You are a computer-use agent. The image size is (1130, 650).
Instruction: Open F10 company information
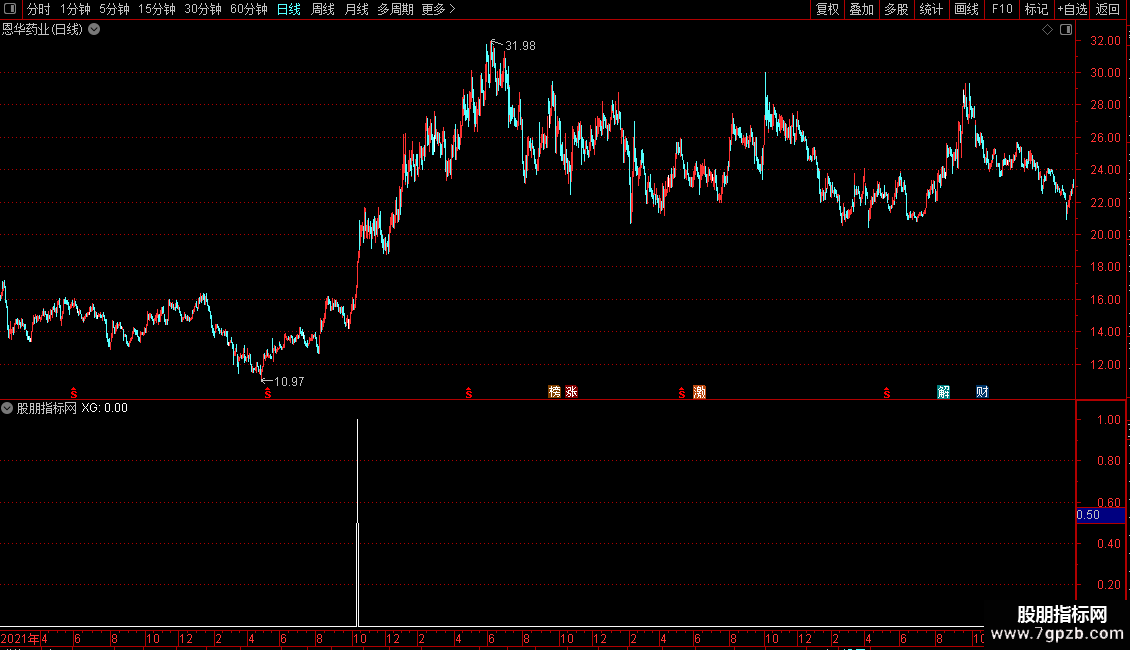[x=1002, y=9]
